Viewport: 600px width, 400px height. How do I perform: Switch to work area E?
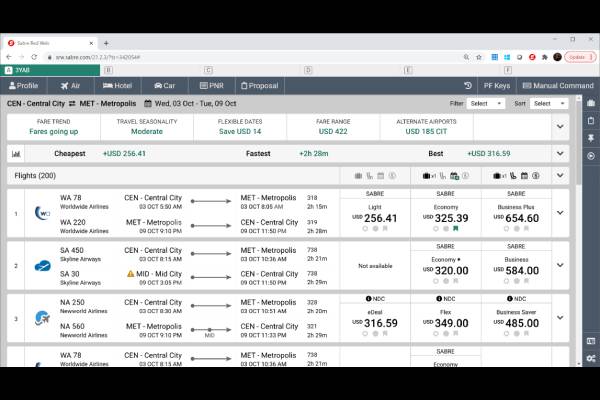(408, 70)
